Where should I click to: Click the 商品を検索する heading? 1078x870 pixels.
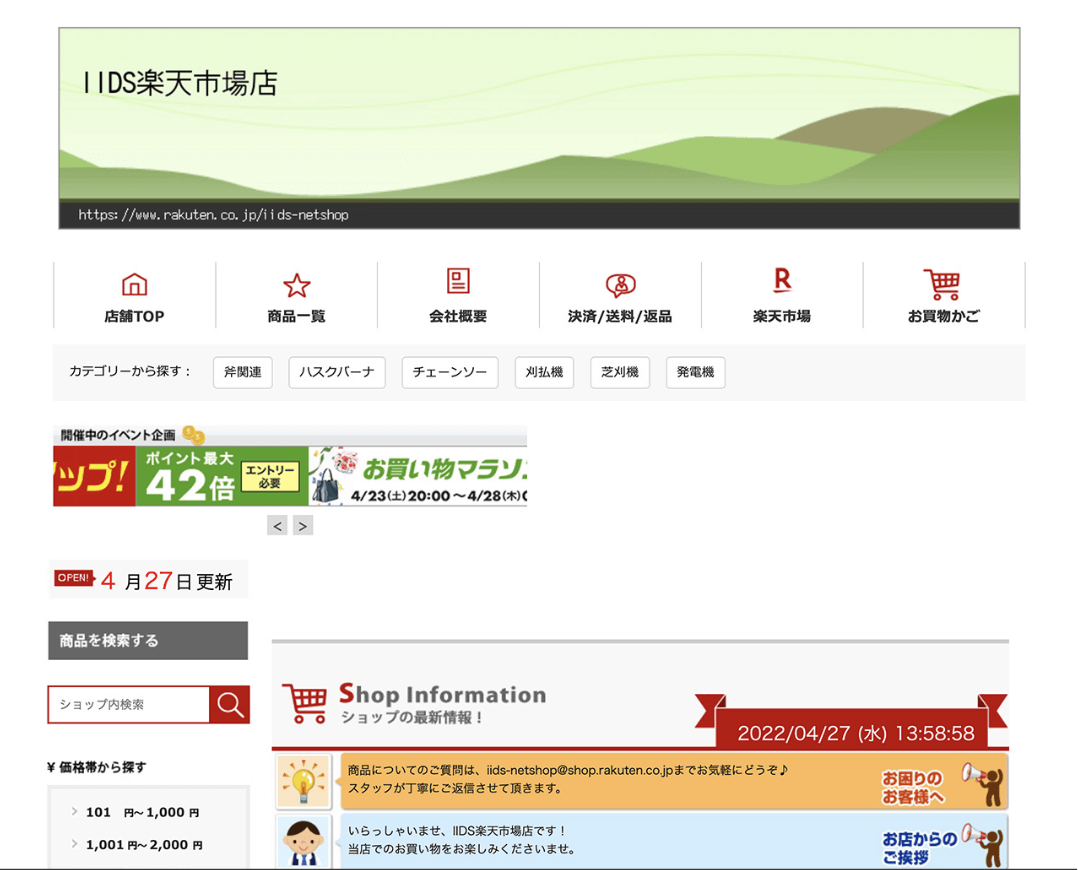point(148,640)
